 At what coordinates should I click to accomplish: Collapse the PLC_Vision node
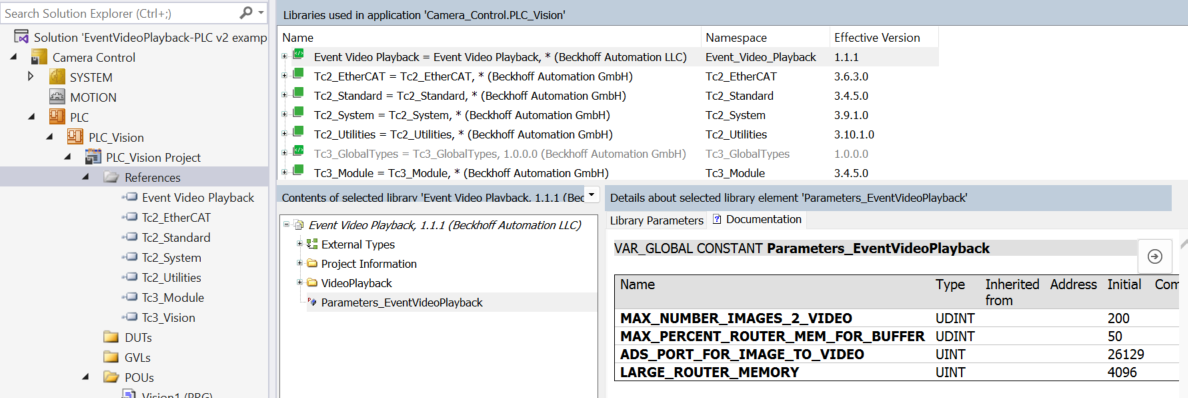point(49,138)
